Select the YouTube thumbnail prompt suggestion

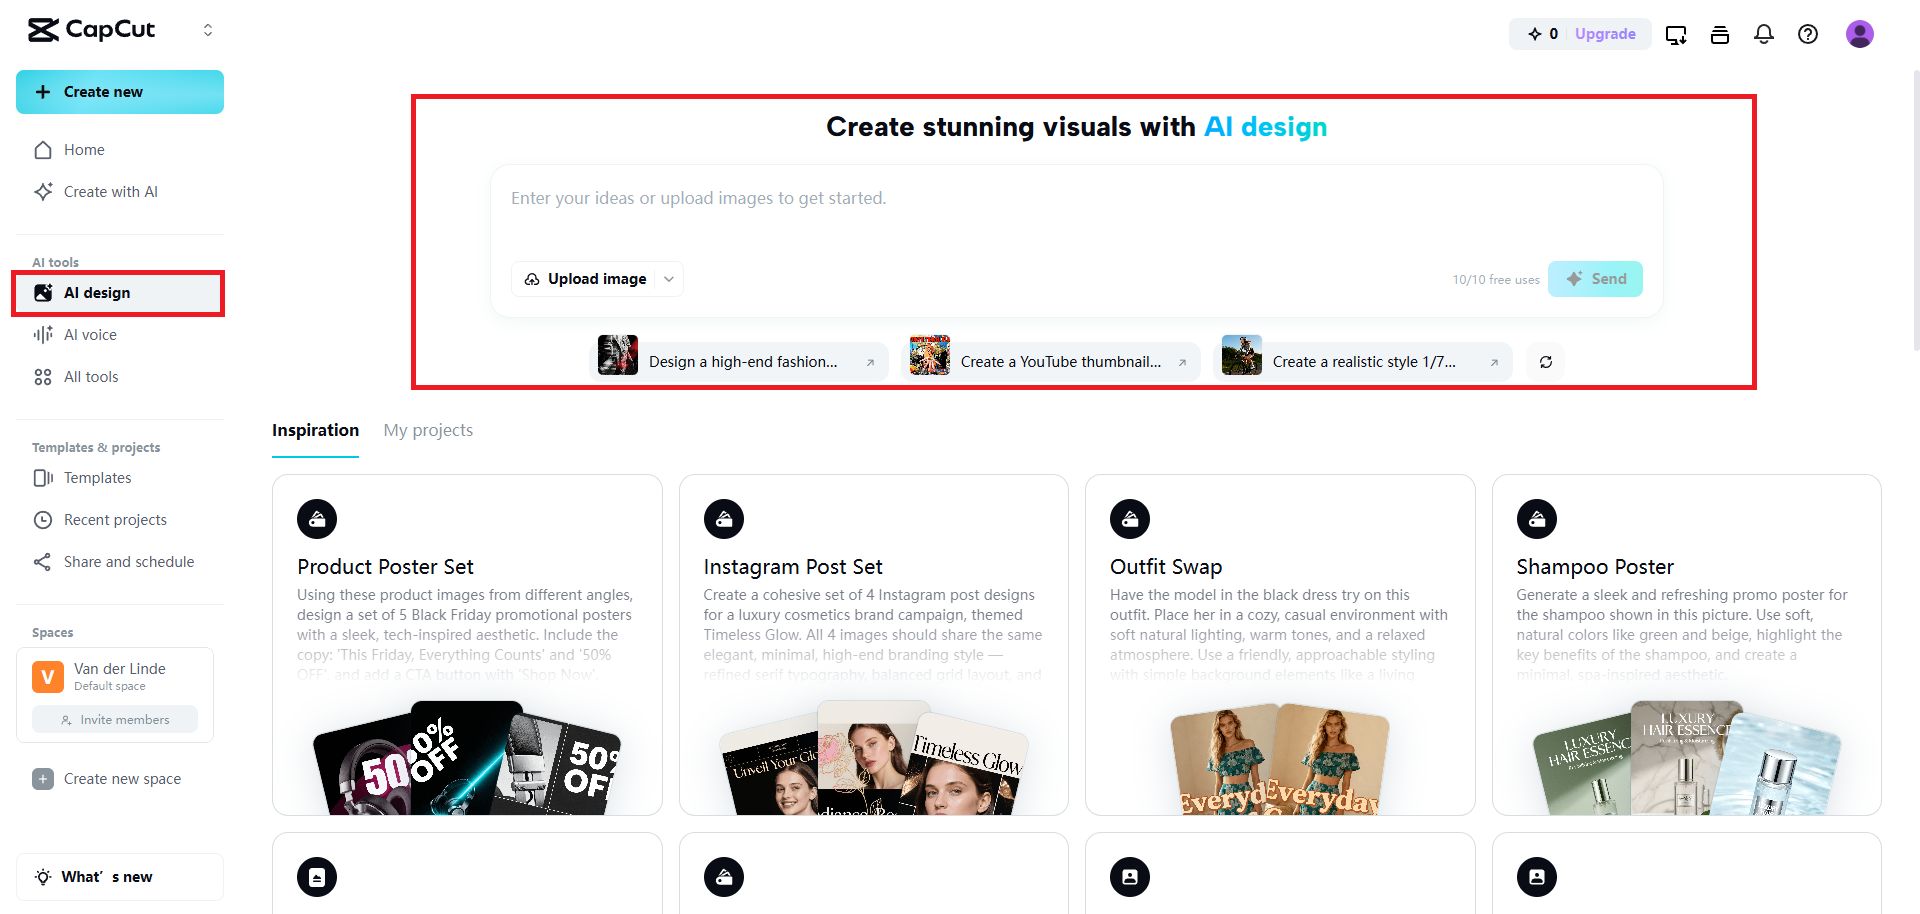click(x=1050, y=362)
